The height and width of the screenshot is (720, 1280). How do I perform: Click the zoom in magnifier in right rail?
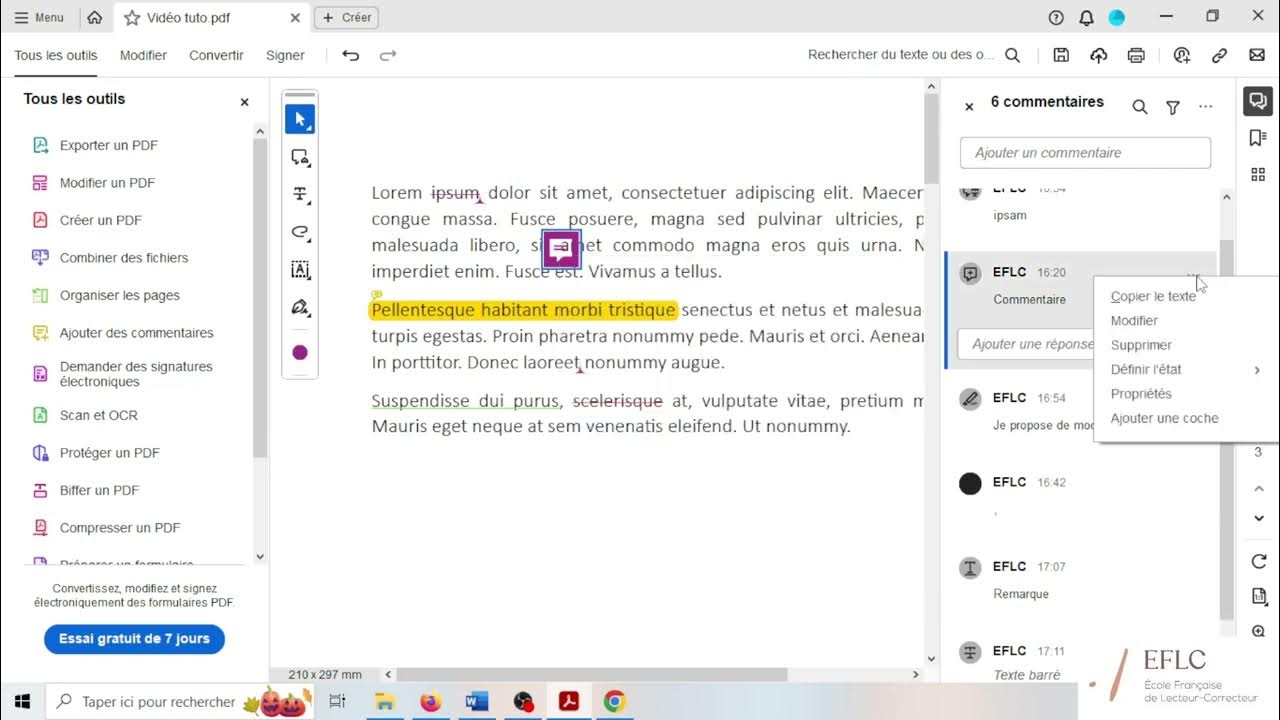[1259, 631]
